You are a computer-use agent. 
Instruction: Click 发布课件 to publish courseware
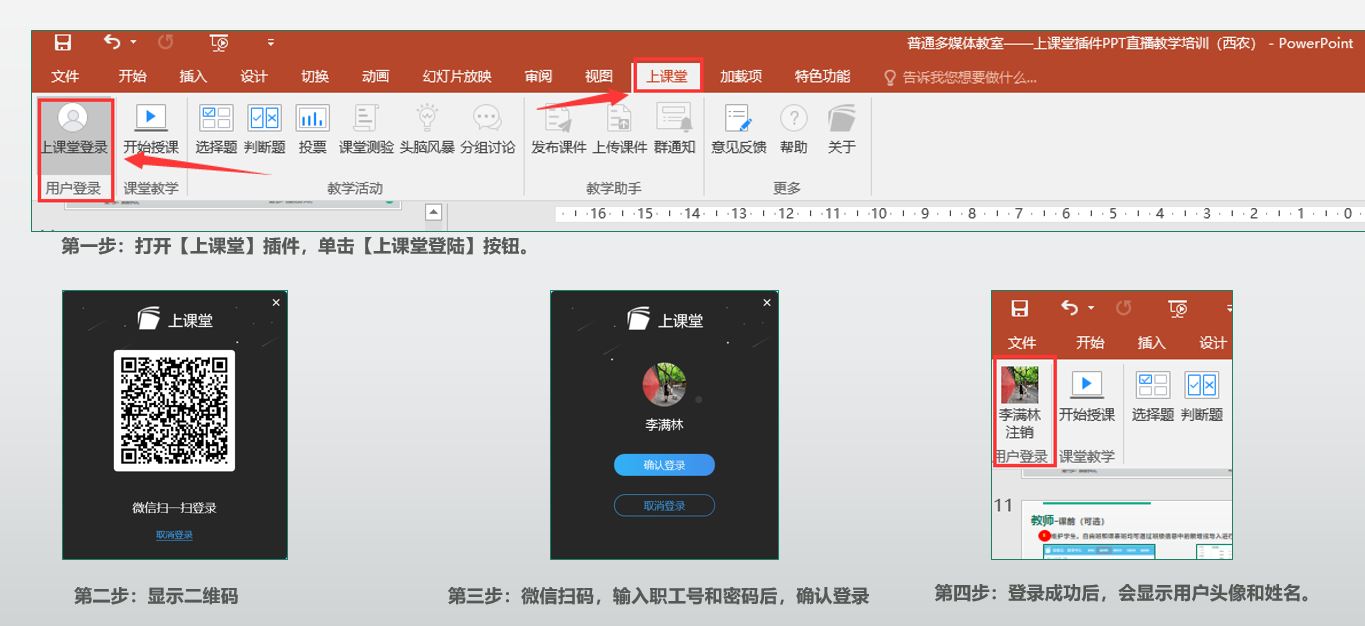pyautogui.click(x=558, y=130)
